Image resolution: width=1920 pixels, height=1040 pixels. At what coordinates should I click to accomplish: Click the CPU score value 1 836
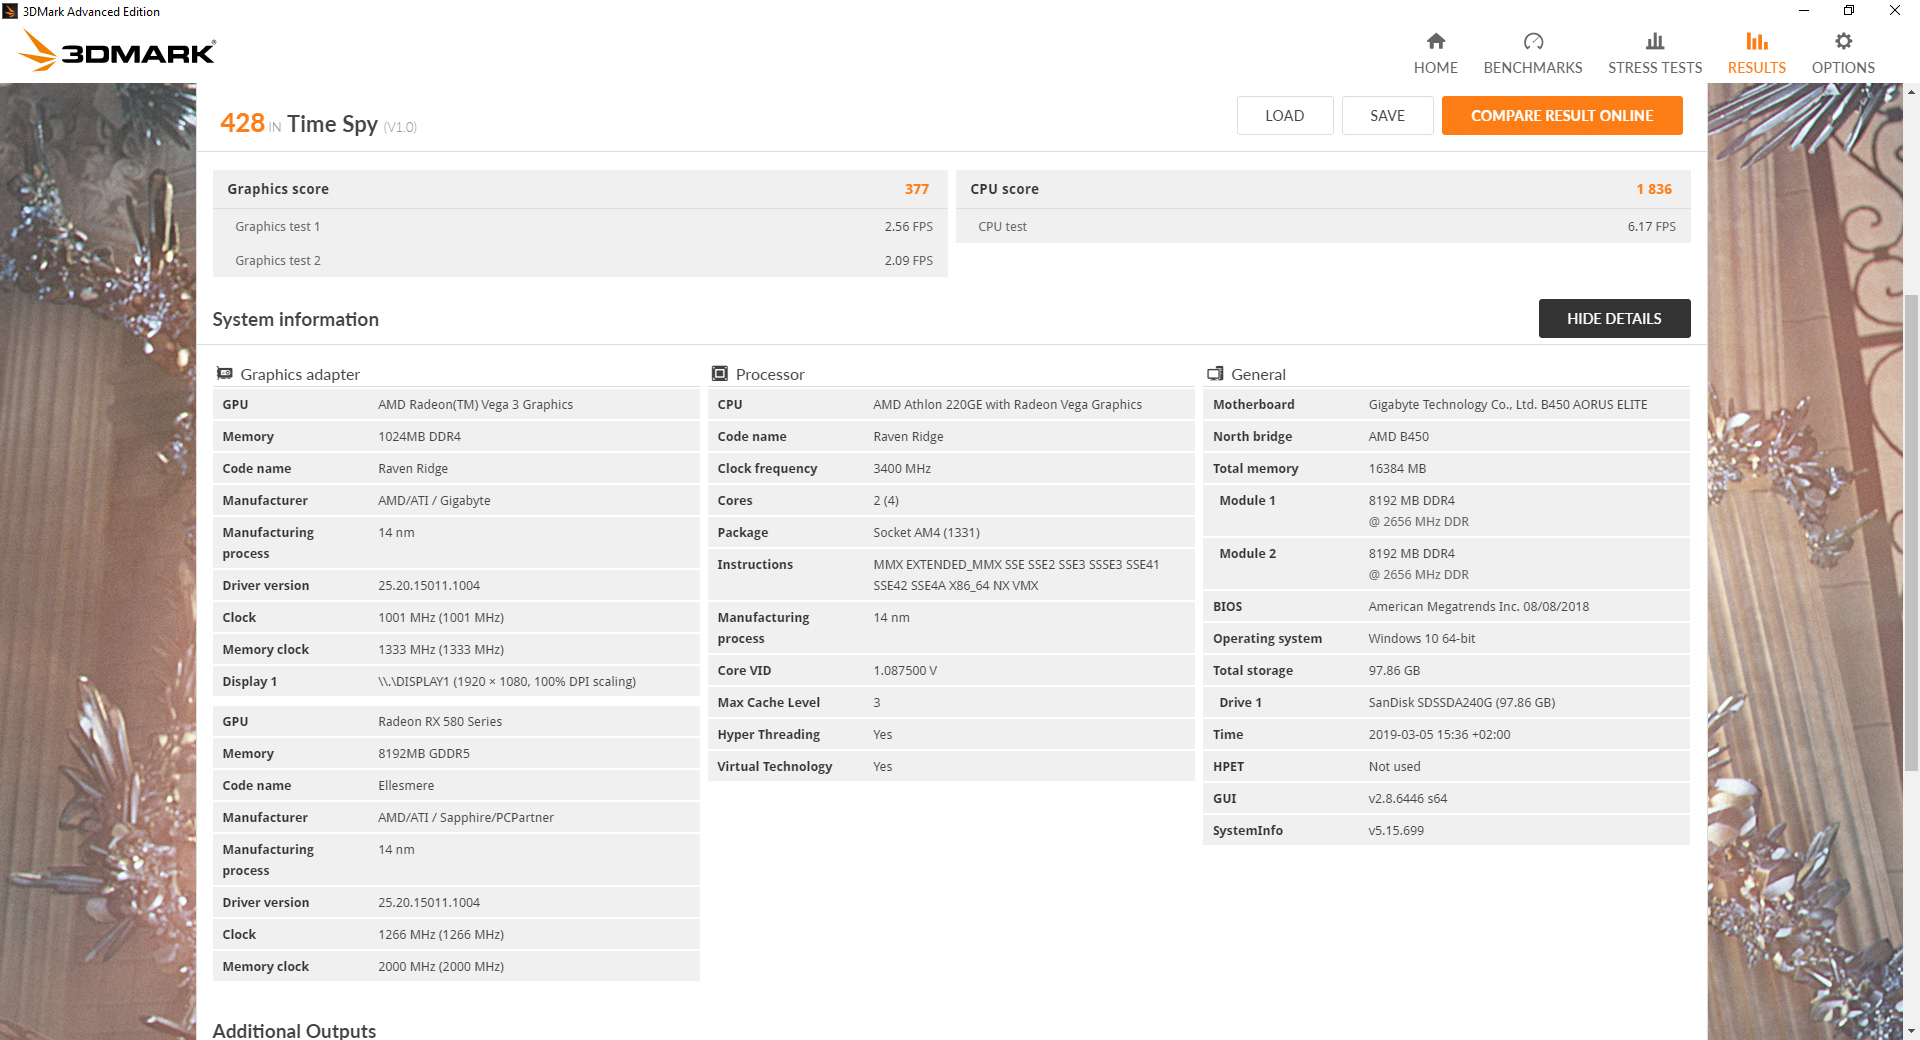click(1654, 189)
